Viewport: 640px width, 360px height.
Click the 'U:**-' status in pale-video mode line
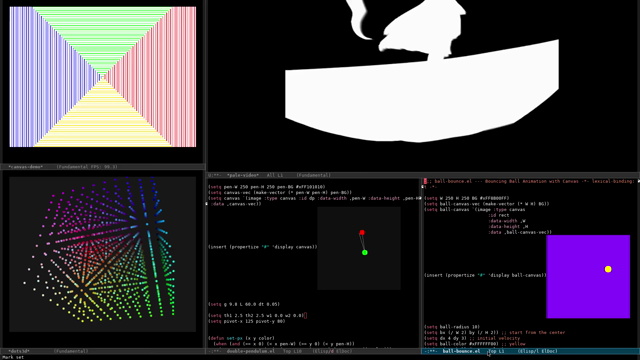tap(214, 175)
